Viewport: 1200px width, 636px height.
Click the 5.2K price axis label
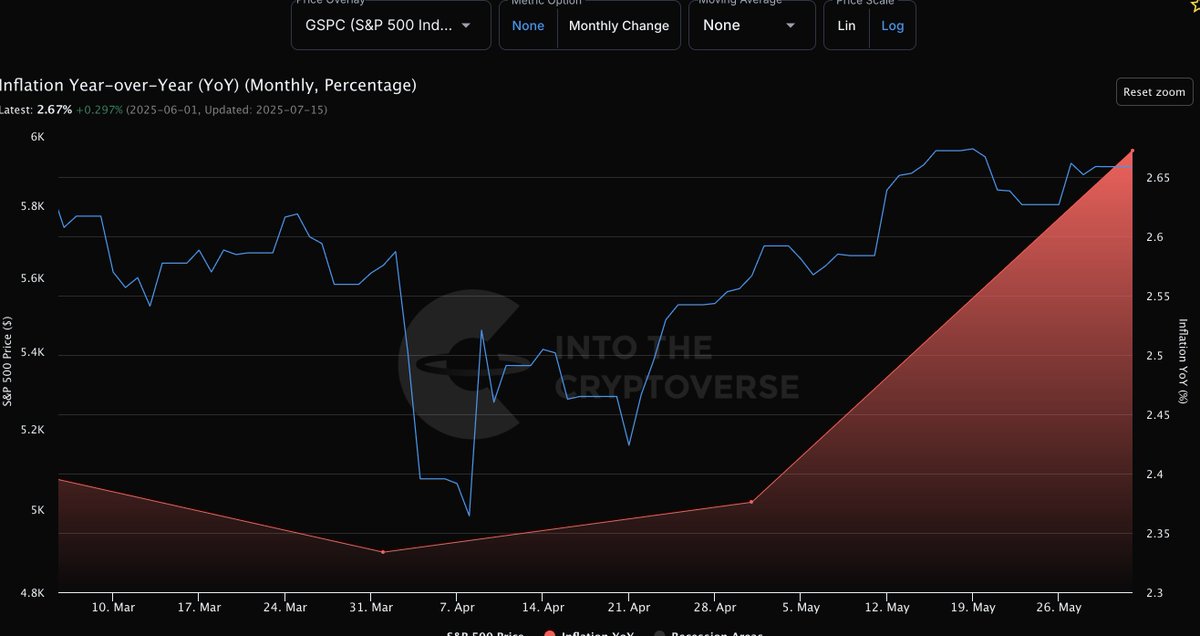(33, 430)
